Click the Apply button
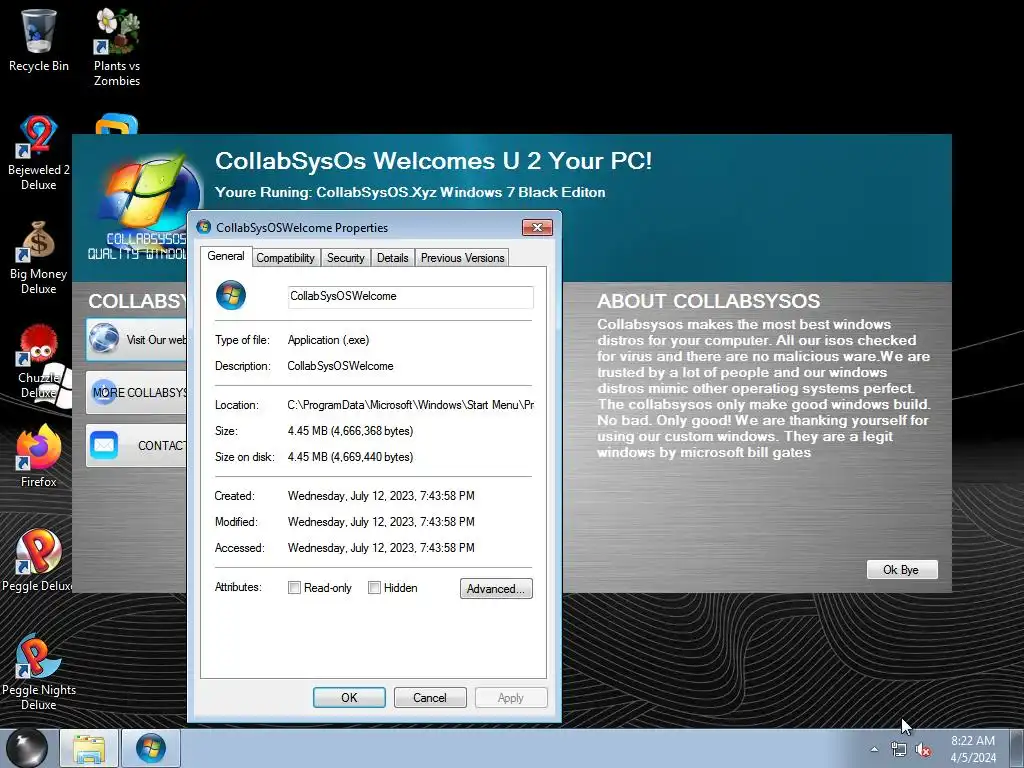Viewport: 1024px width, 768px height. coord(511,697)
